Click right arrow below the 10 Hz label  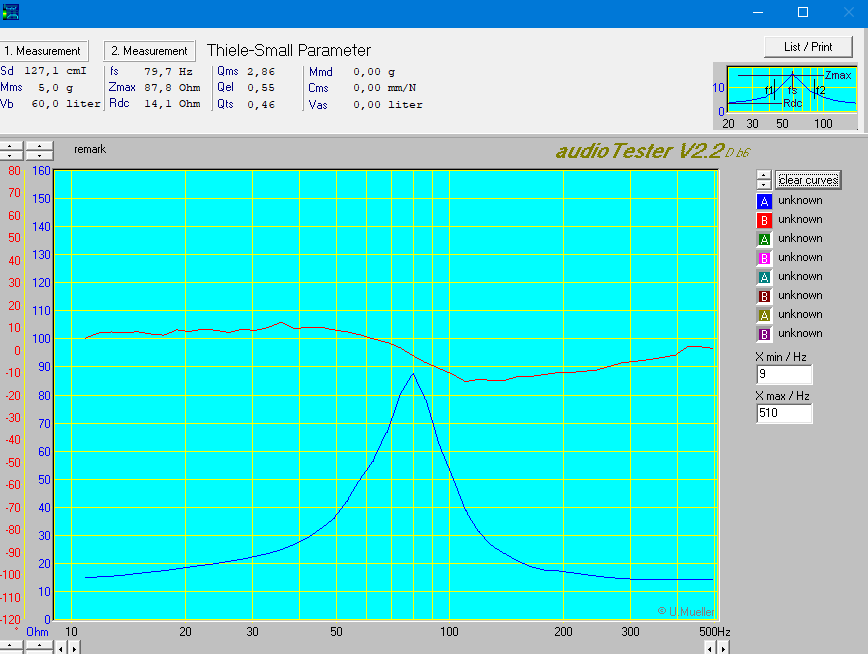click(x=74, y=647)
